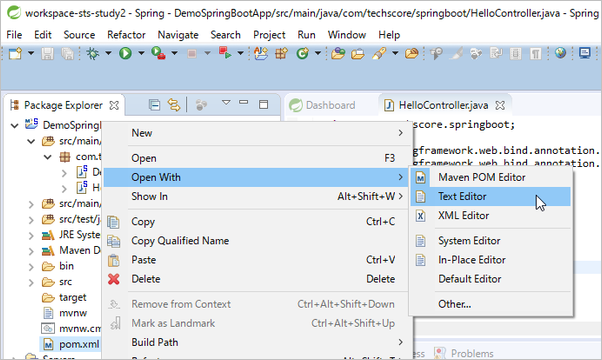Click the green Run button

tap(125, 53)
